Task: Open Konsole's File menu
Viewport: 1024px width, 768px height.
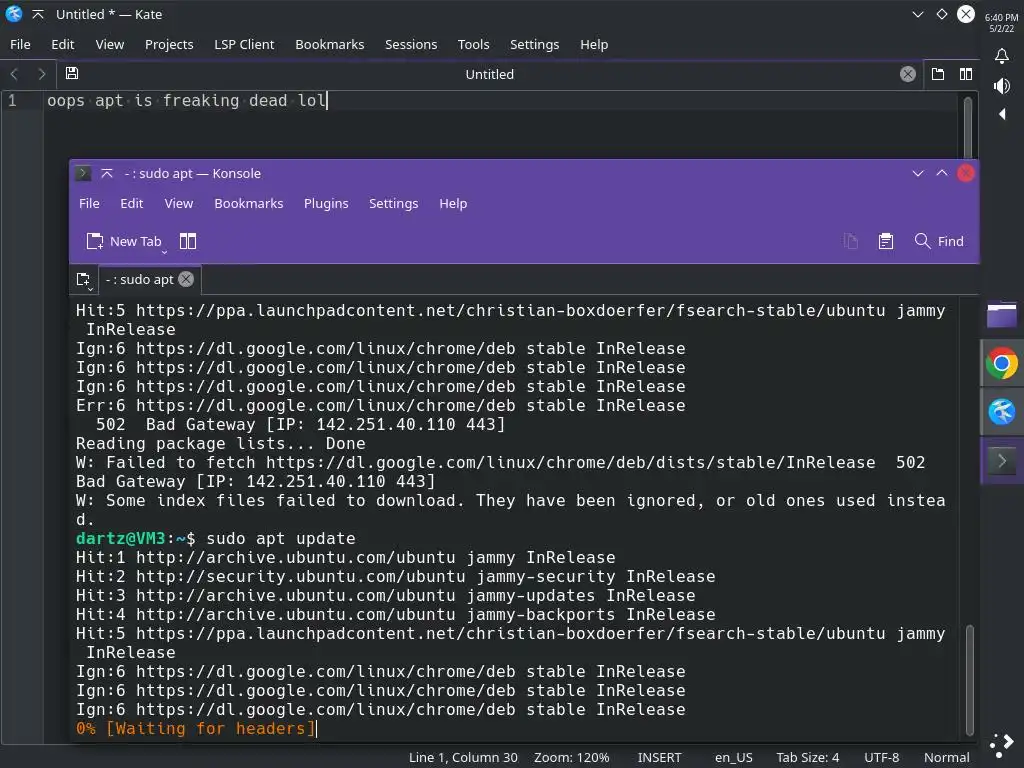Action: [x=89, y=203]
